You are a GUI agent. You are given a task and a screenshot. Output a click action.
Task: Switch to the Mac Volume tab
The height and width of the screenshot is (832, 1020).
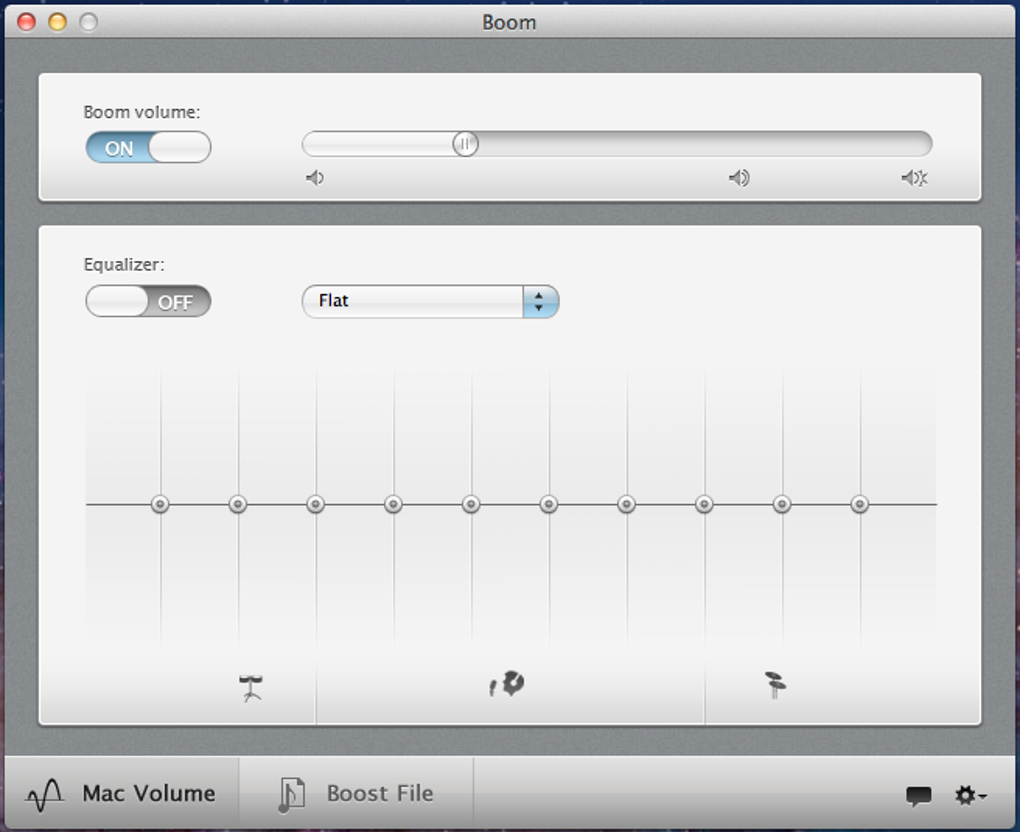coord(122,793)
